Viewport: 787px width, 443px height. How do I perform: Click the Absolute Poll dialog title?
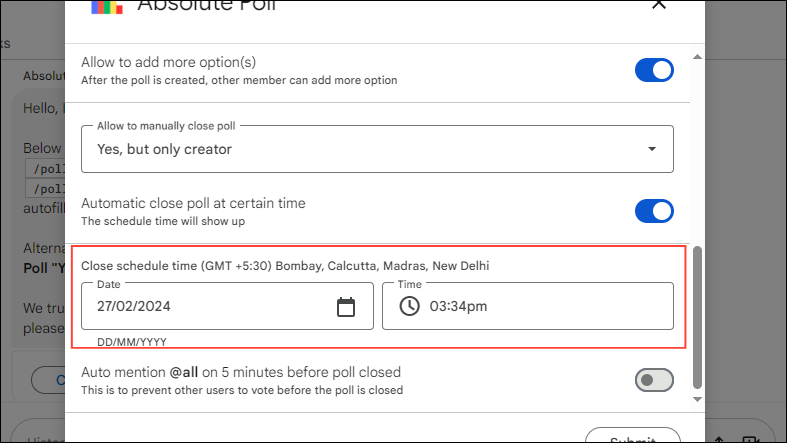pos(207,6)
